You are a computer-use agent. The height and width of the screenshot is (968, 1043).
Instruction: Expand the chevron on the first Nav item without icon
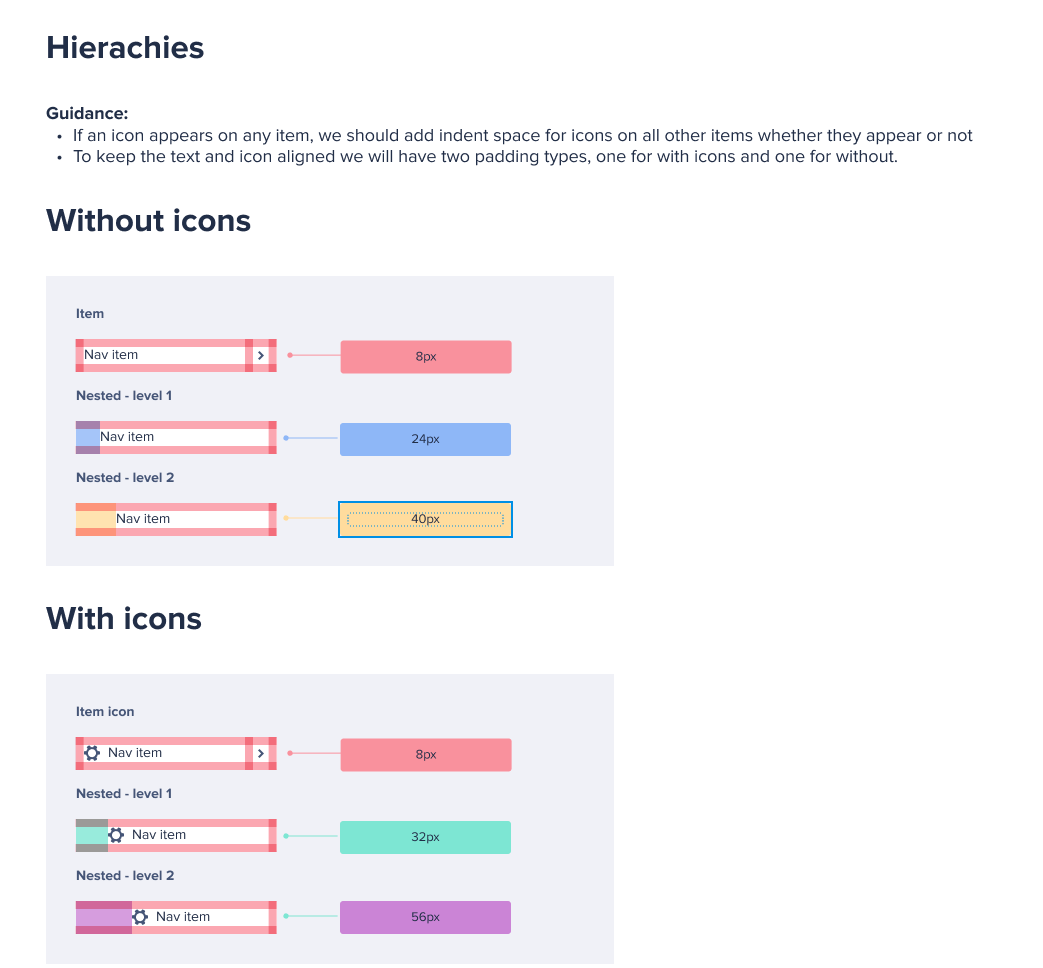click(x=261, y=355)
